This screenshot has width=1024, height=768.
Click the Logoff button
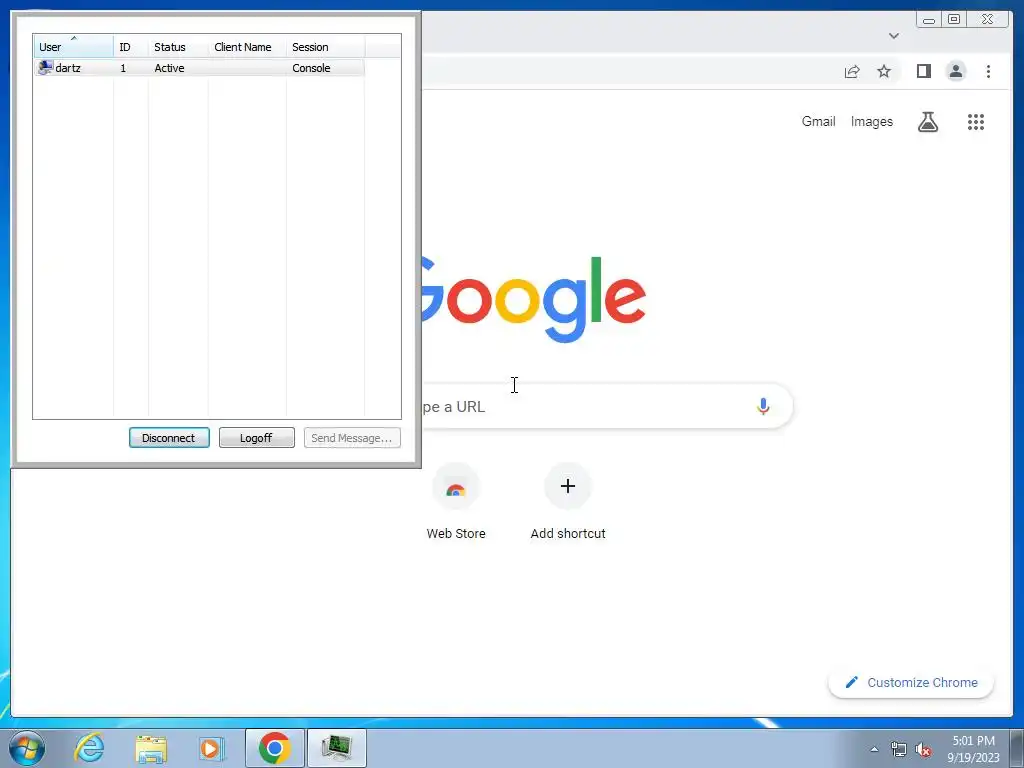coord(257,438)
